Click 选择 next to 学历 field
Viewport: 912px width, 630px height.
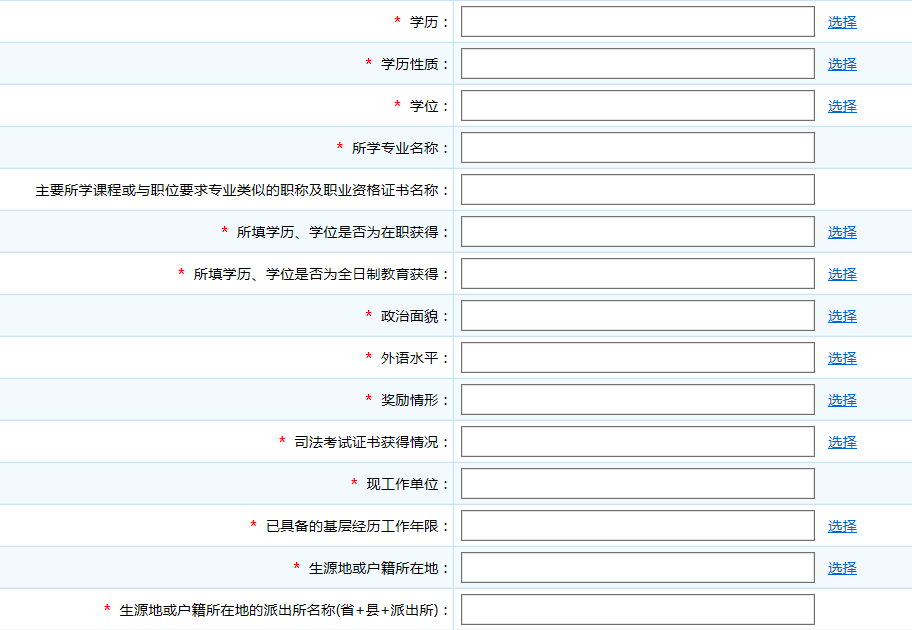(x=843, y=21)
